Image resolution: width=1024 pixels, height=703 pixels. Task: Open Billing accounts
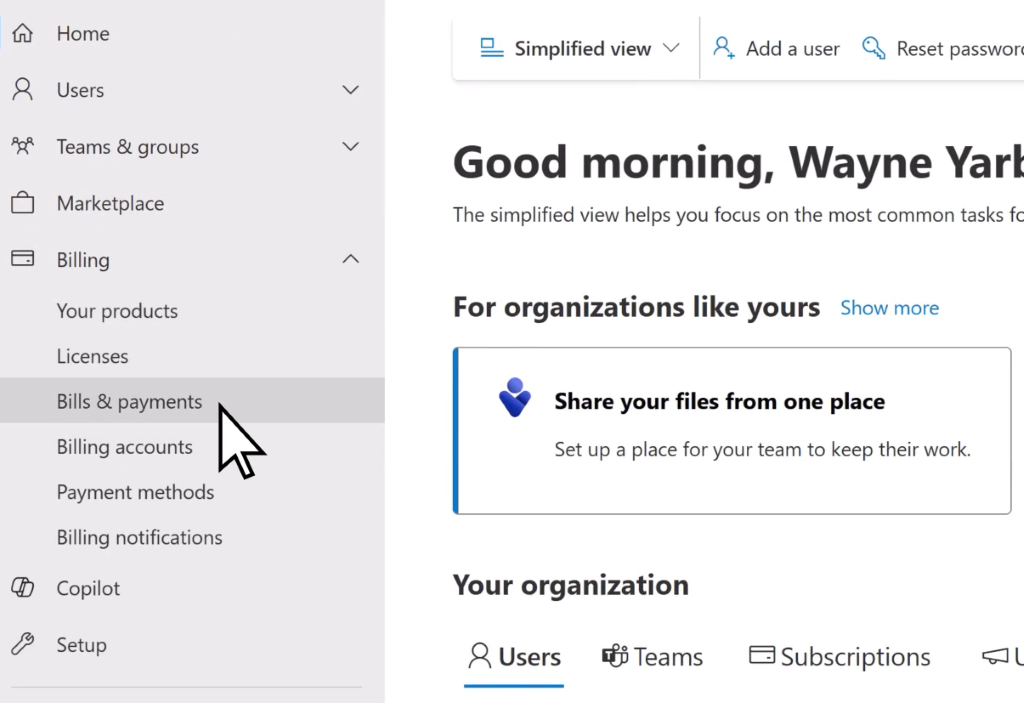coord(192,447)
